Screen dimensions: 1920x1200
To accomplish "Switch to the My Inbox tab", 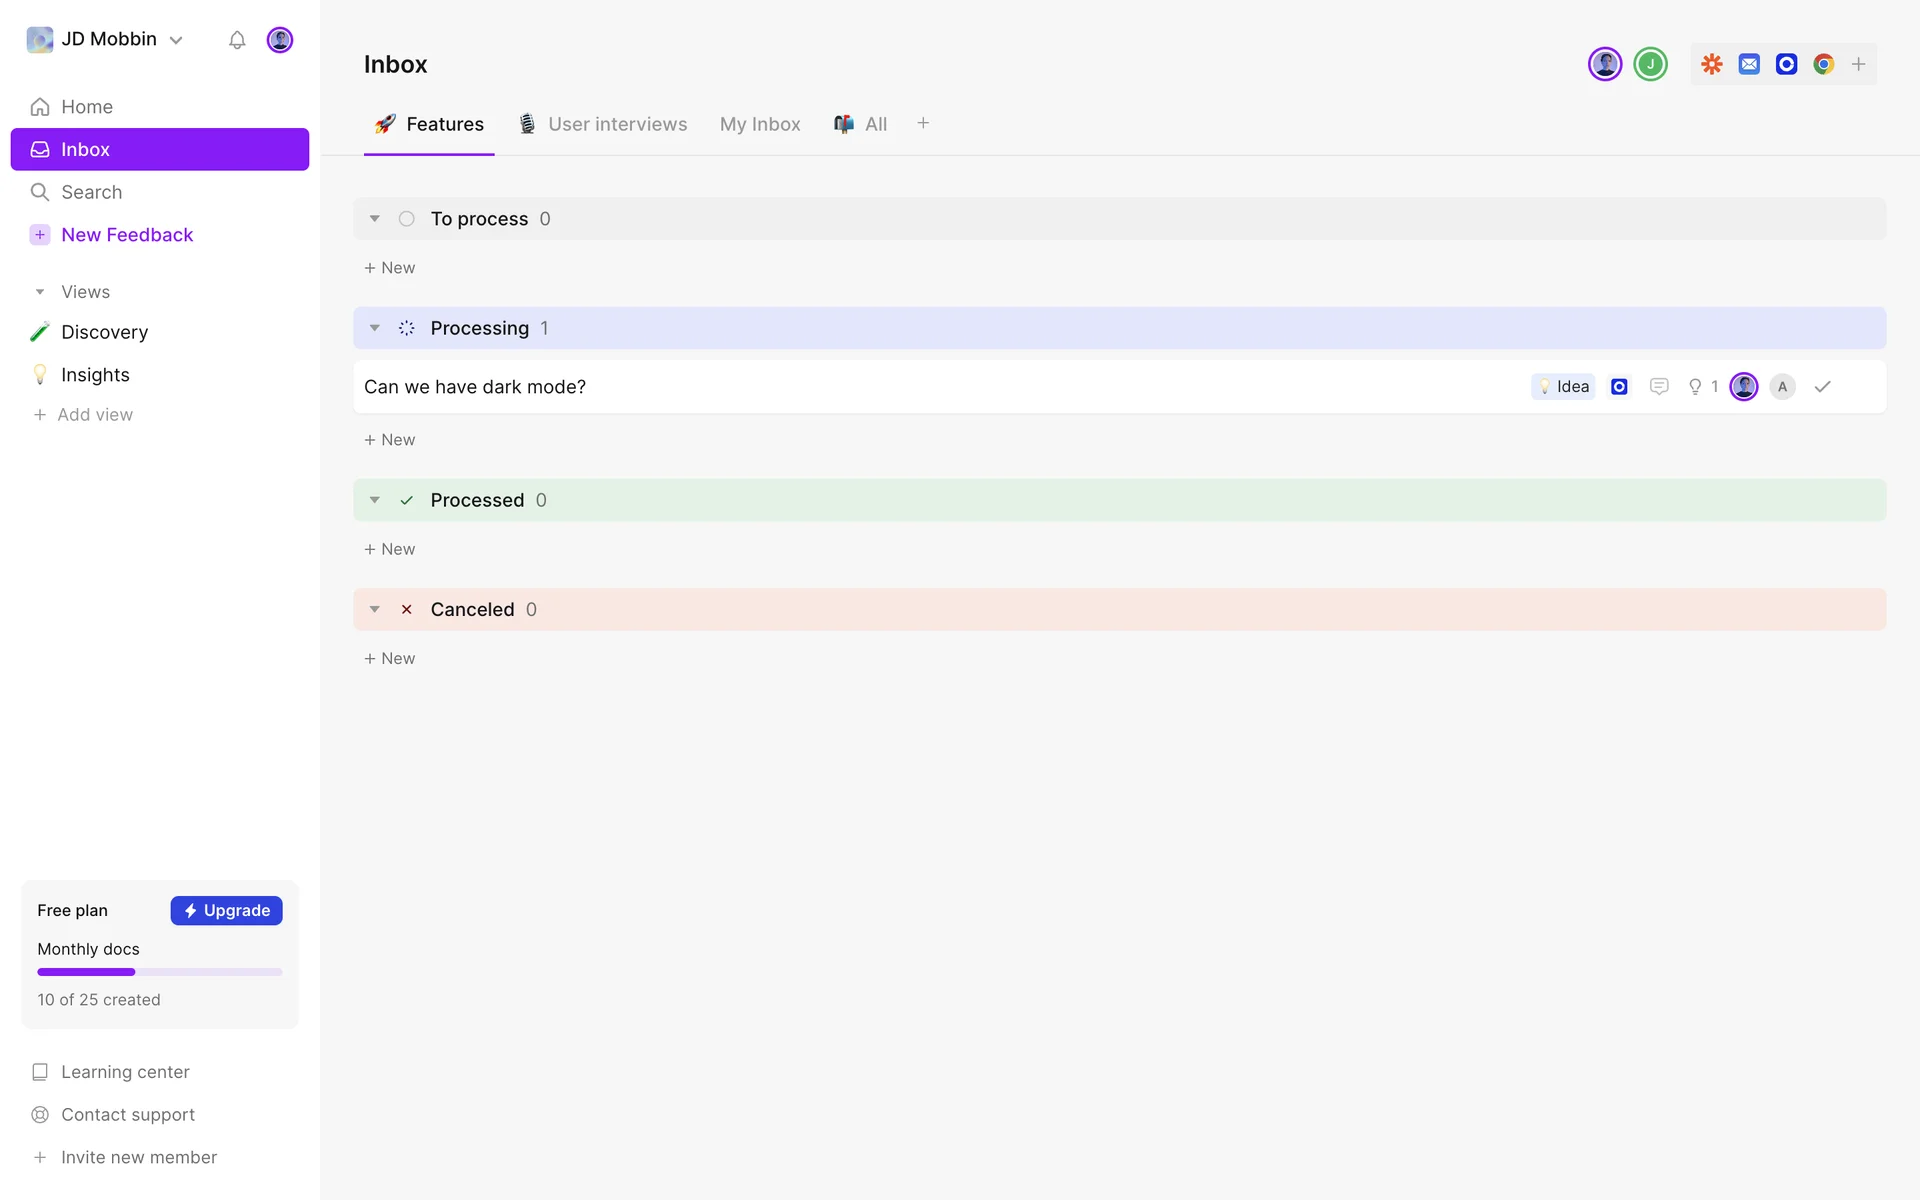I will point(760,124).
